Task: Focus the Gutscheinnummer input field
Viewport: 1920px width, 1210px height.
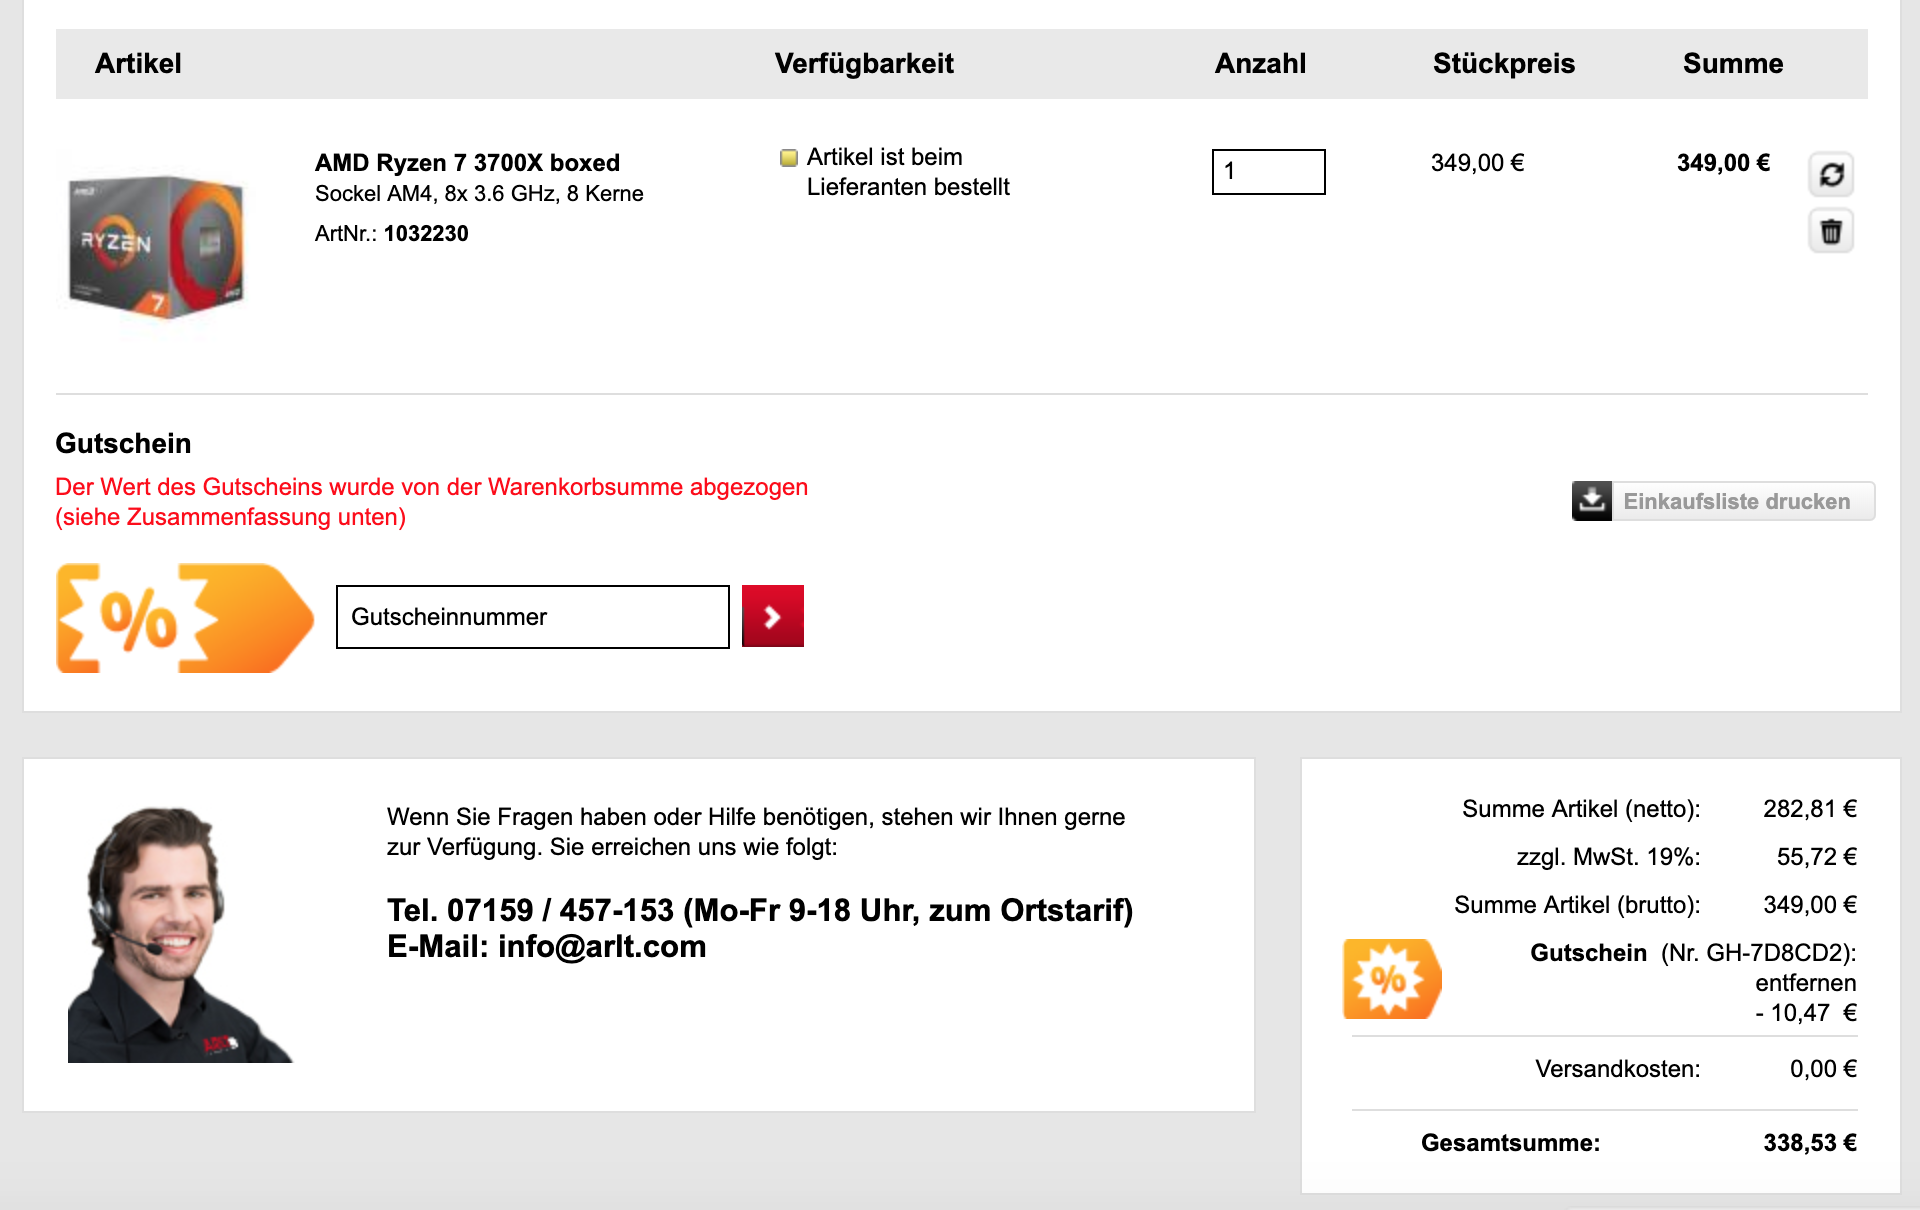Action: tap(532, 617)
